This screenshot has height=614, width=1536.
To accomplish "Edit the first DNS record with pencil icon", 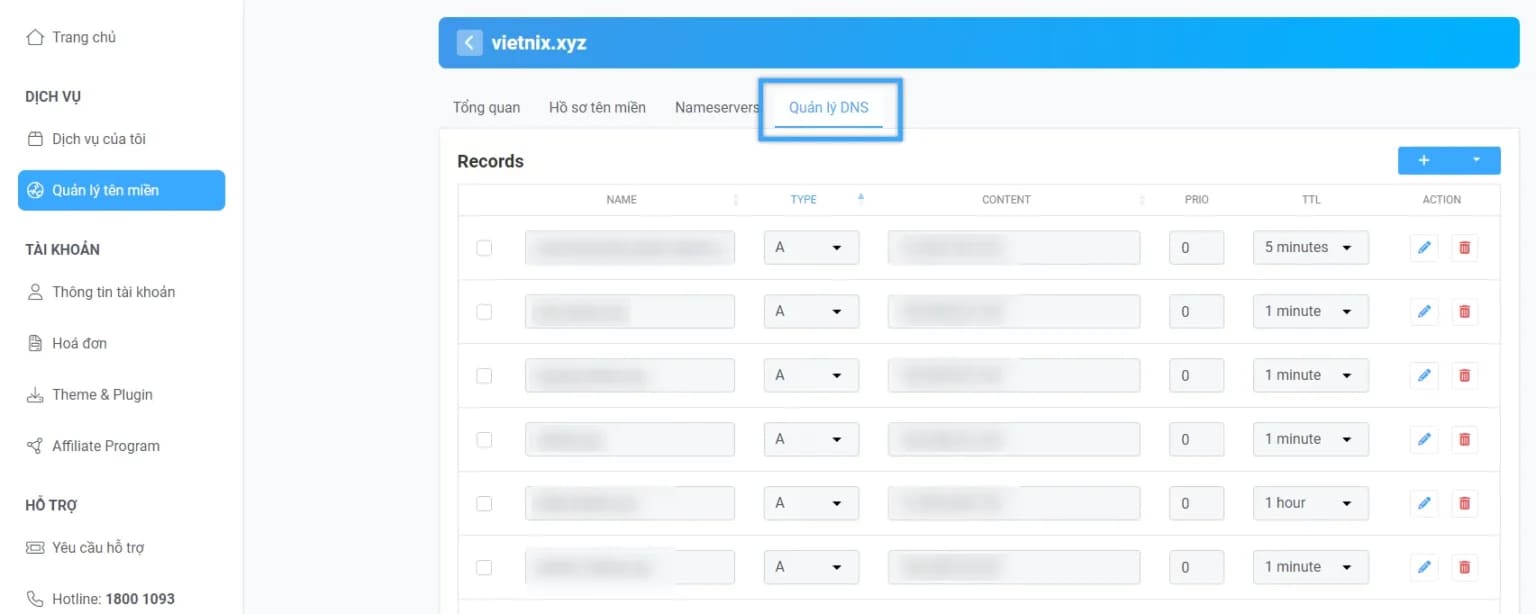I will tap(1423, 247).
